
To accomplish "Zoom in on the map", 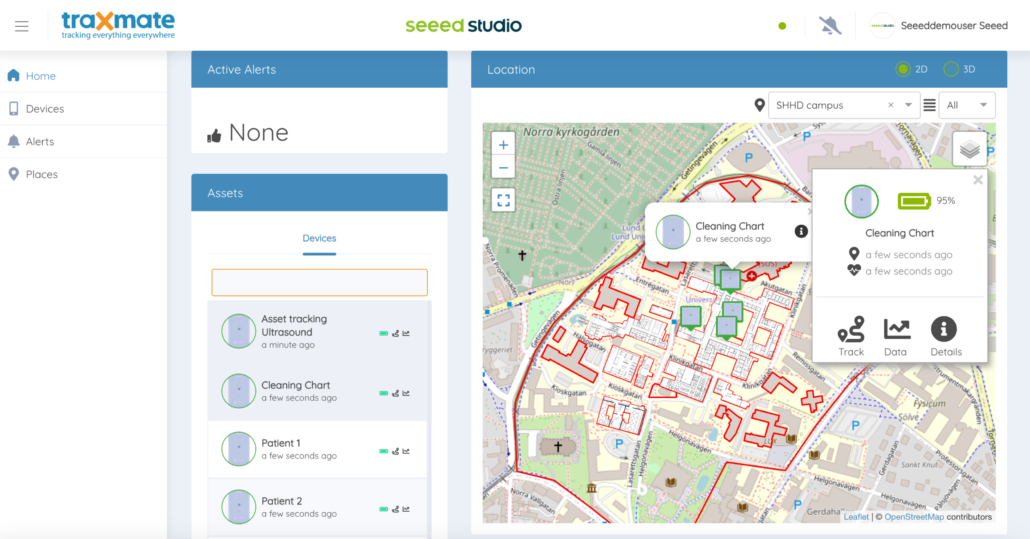I will pos(503,144).
